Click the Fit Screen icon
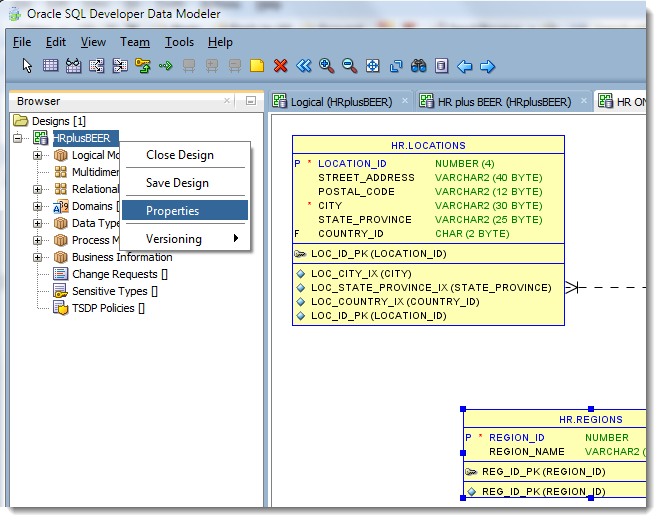 [373, 66]
